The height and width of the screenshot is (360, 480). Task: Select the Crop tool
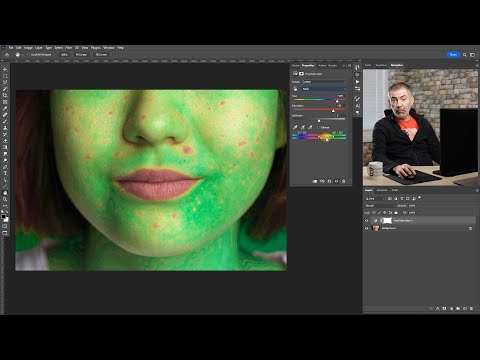click(x=5, y=95)
